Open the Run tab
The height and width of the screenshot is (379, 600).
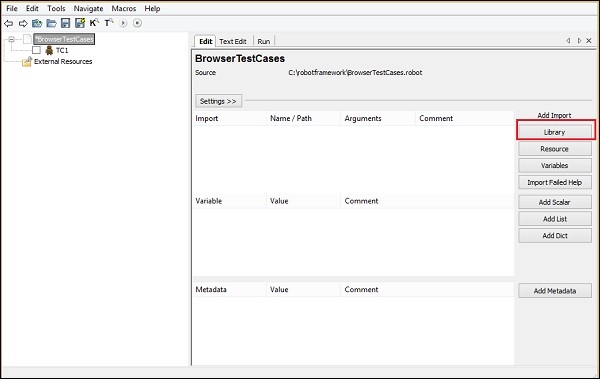point(263,41)
